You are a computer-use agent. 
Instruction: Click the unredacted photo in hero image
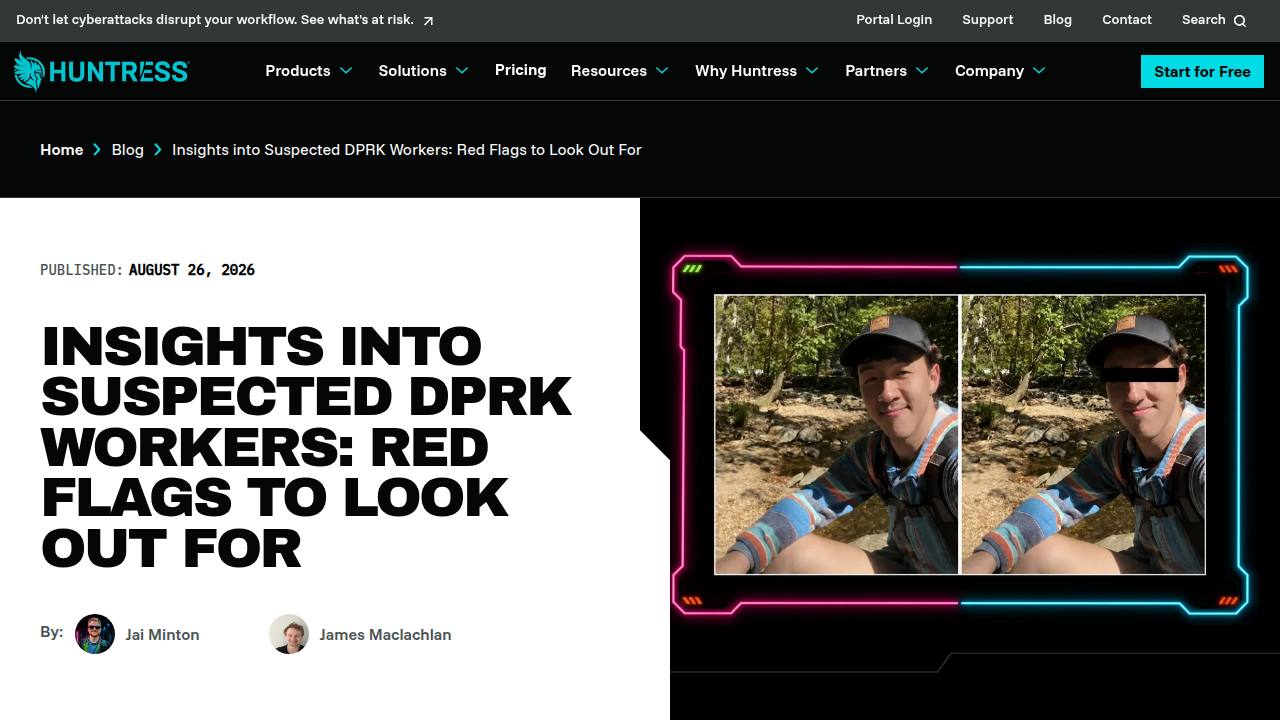(836, 435)
